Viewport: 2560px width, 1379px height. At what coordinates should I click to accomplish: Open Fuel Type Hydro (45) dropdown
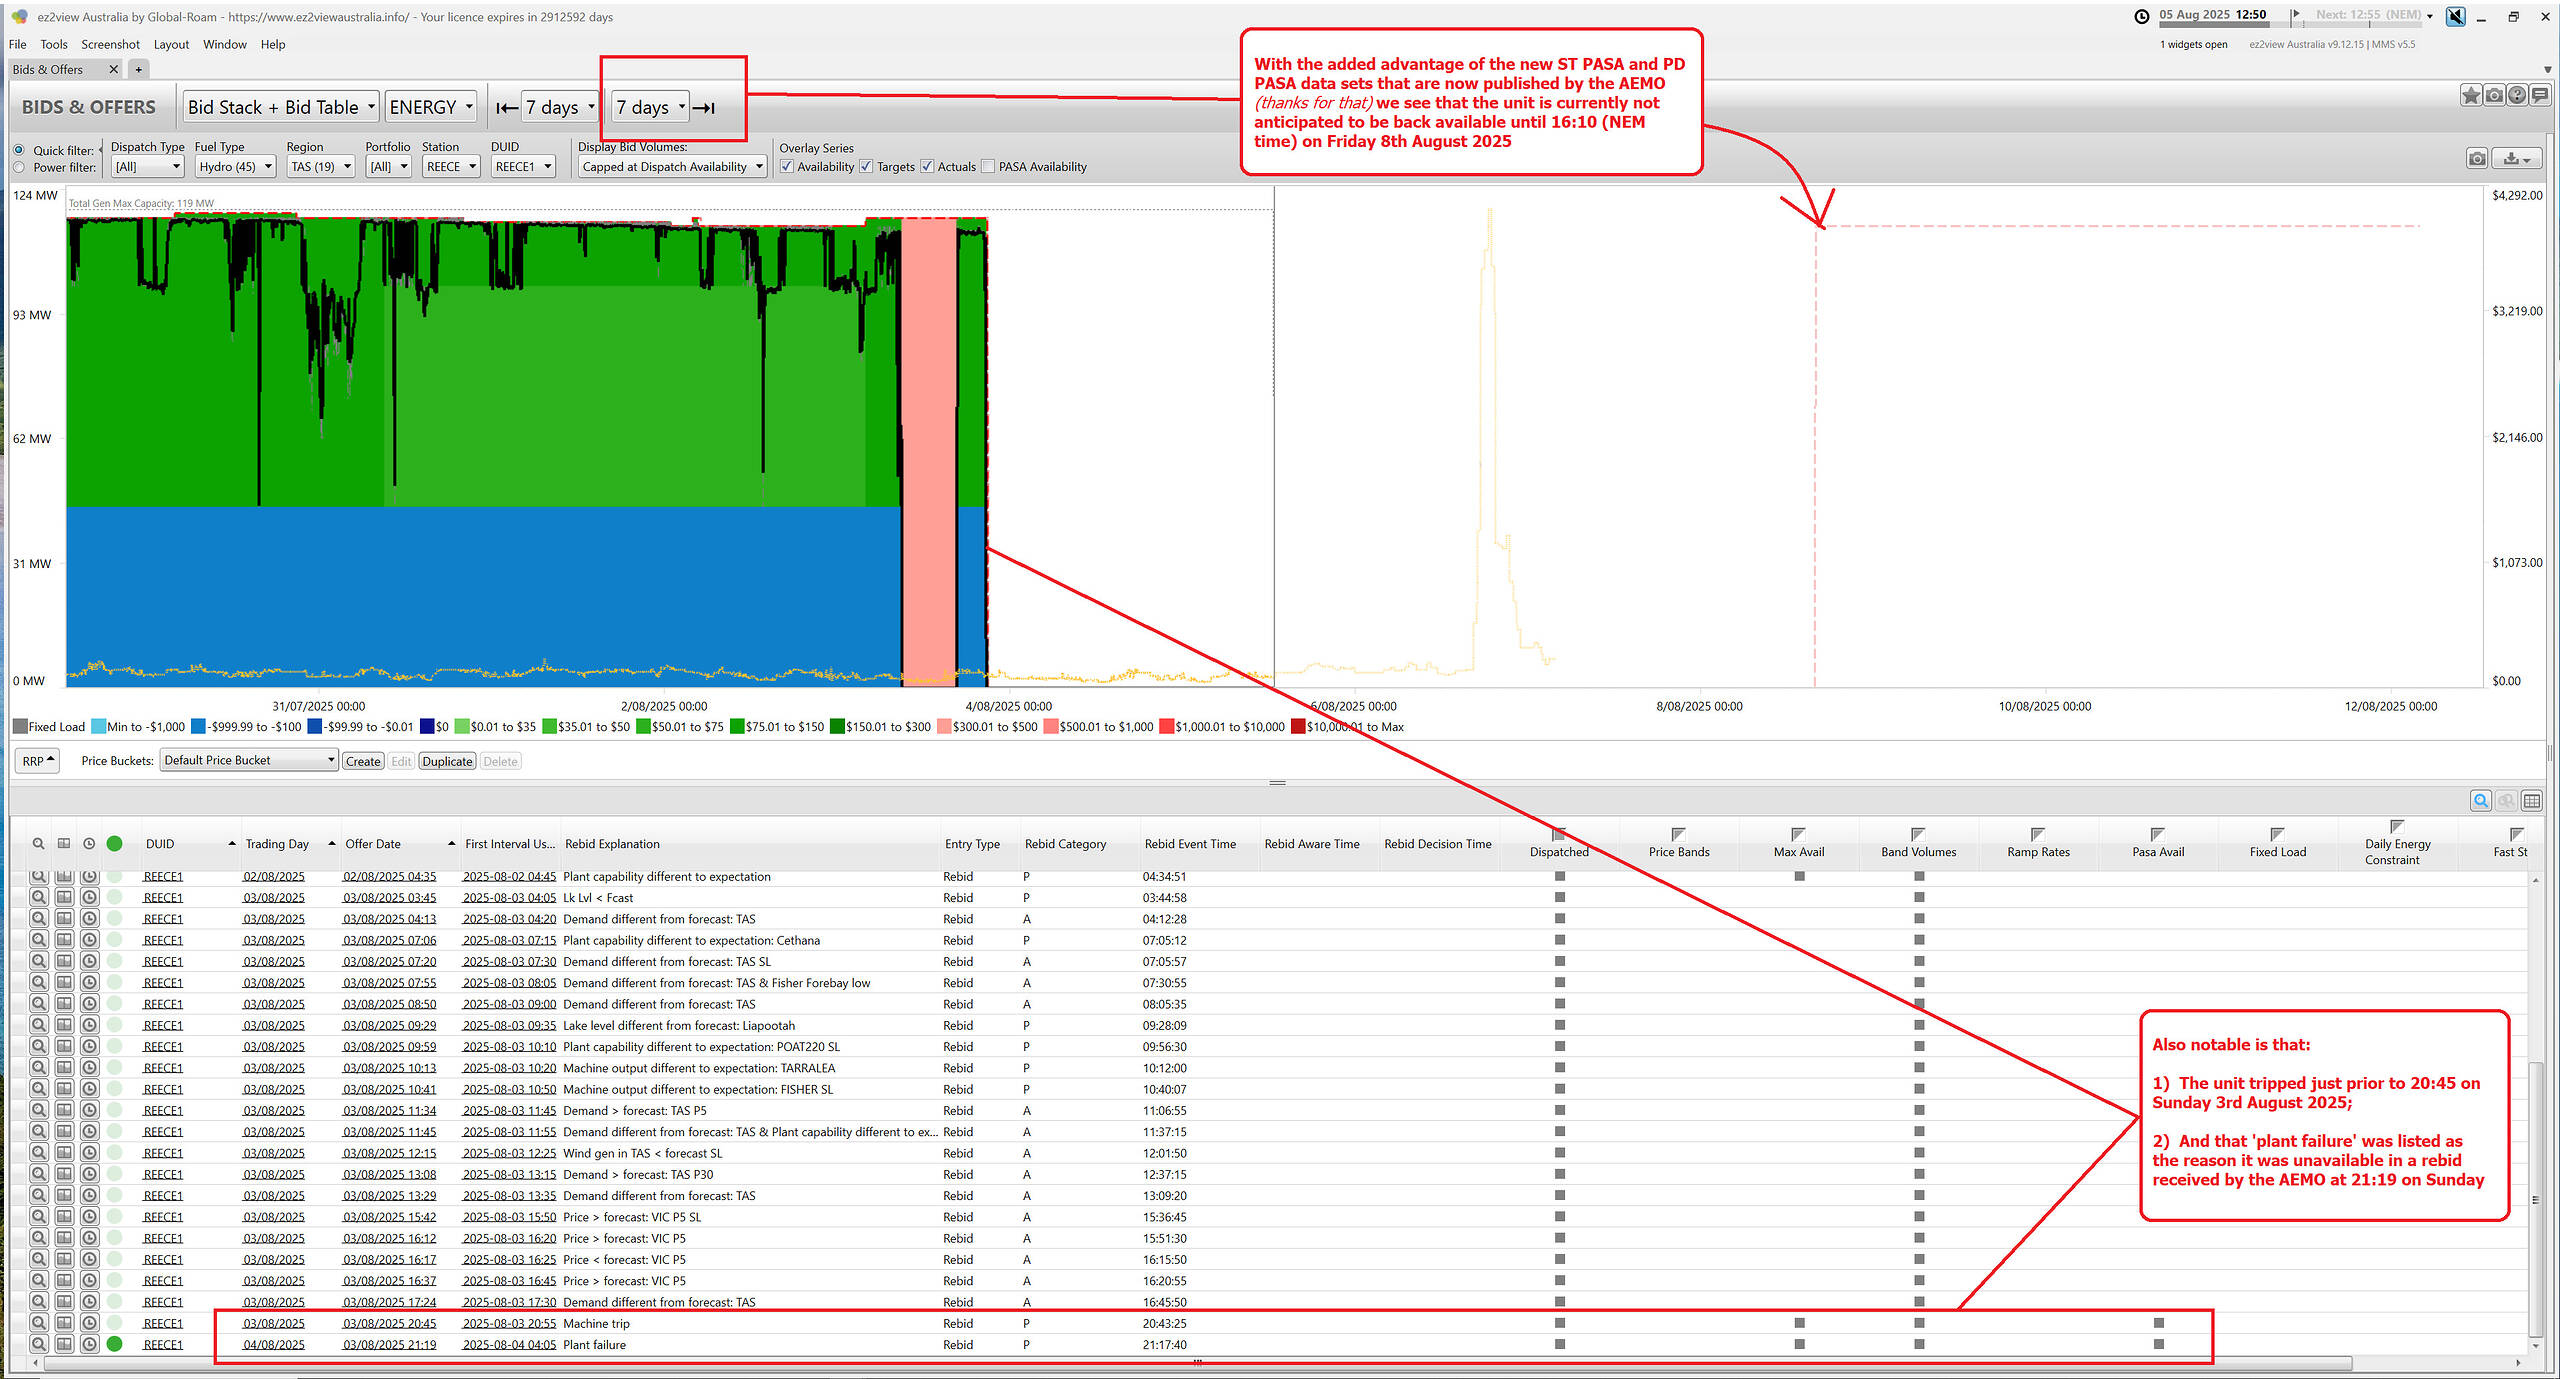coord(235,167)
